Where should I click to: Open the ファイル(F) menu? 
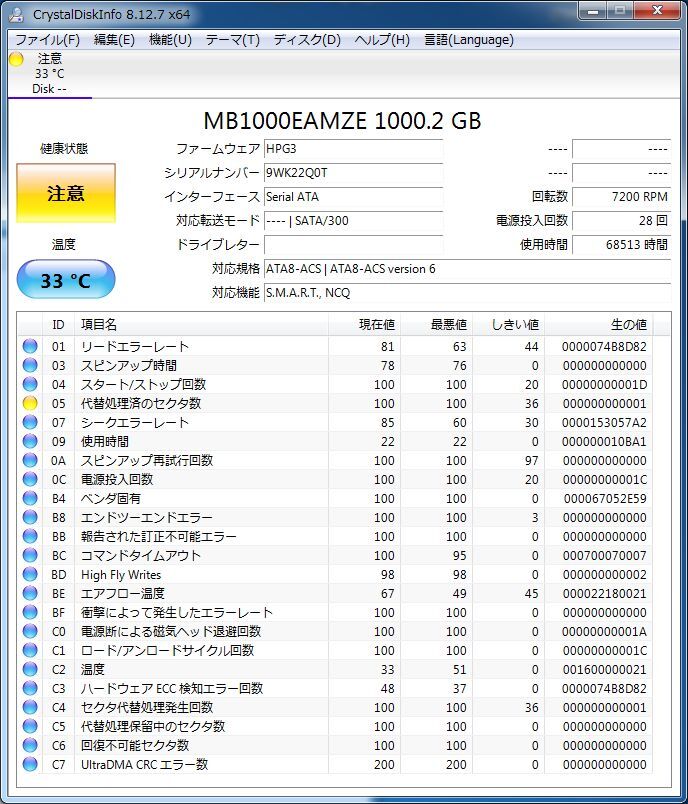coord(47,40)
